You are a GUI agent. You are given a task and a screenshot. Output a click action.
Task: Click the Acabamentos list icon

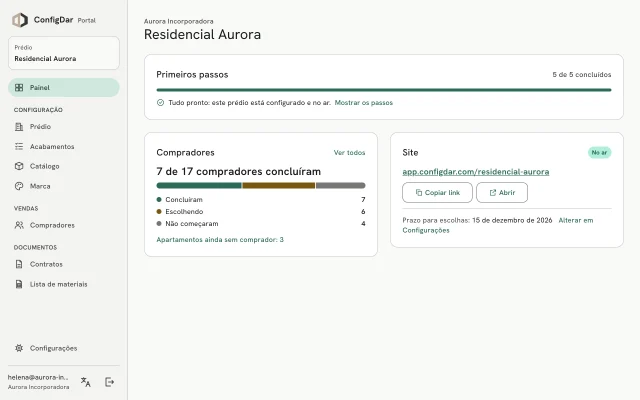(19, 147)
